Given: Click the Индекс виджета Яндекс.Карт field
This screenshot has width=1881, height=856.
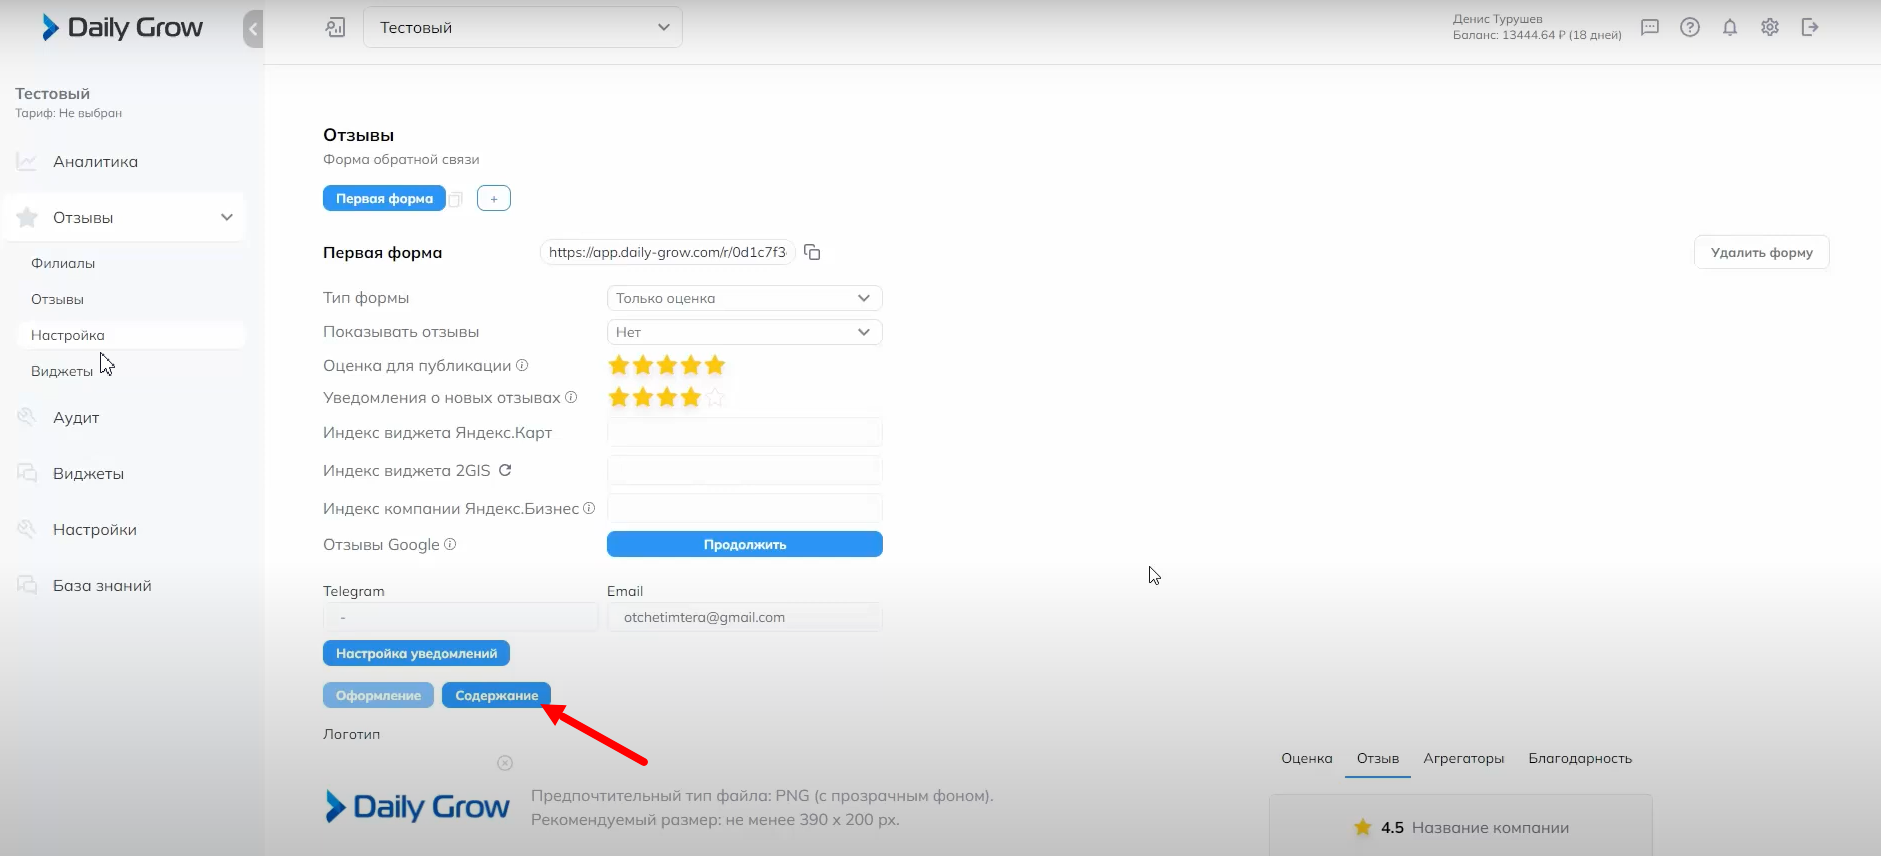Looking at the screenshot, I should [744, 433].
